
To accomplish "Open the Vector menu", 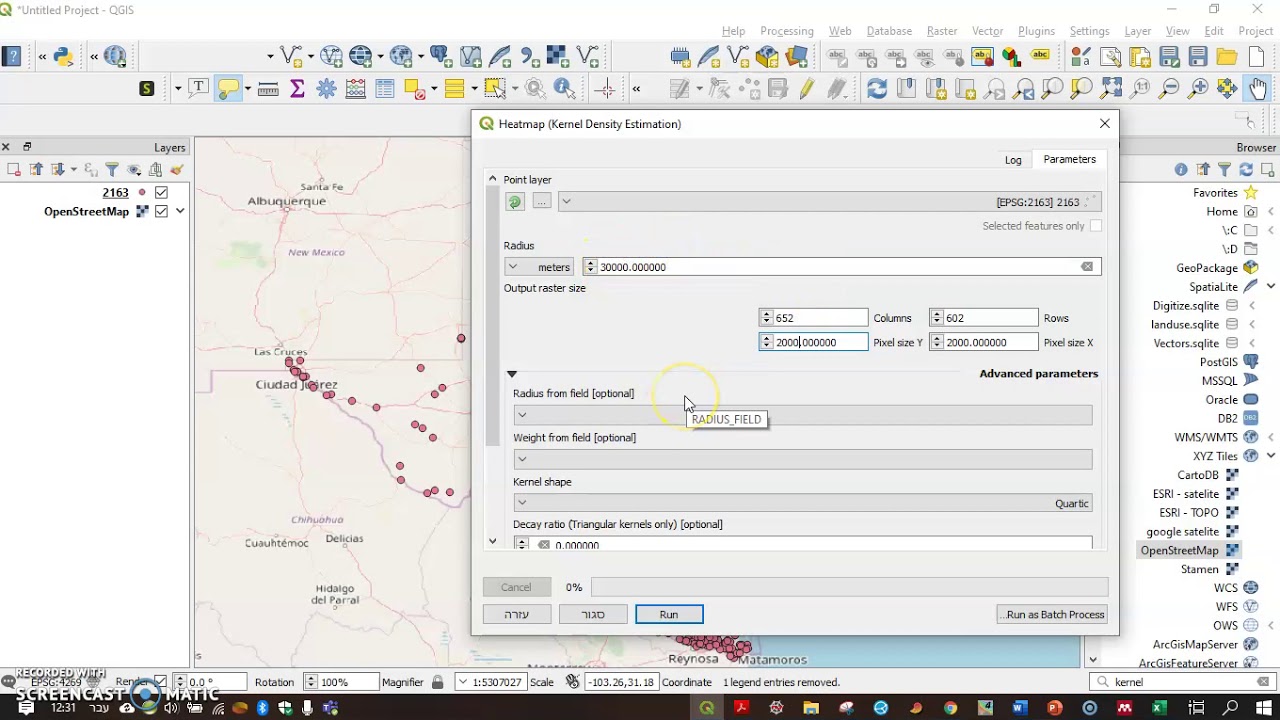I will click(x=988, y=31).
